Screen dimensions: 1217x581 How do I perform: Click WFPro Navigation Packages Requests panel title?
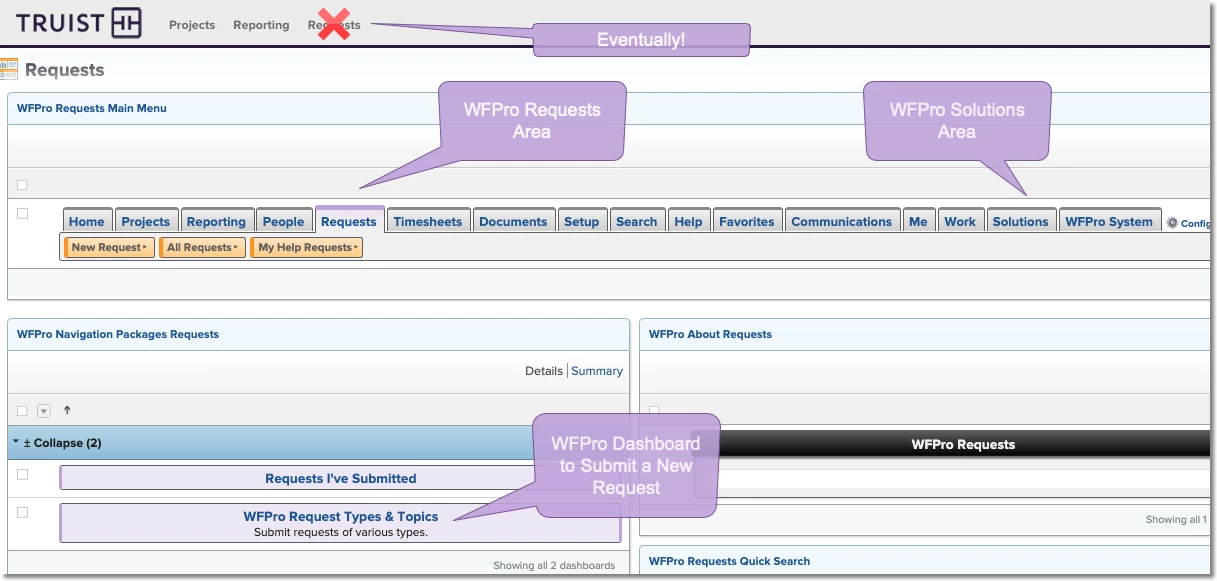tap(118, 334)
